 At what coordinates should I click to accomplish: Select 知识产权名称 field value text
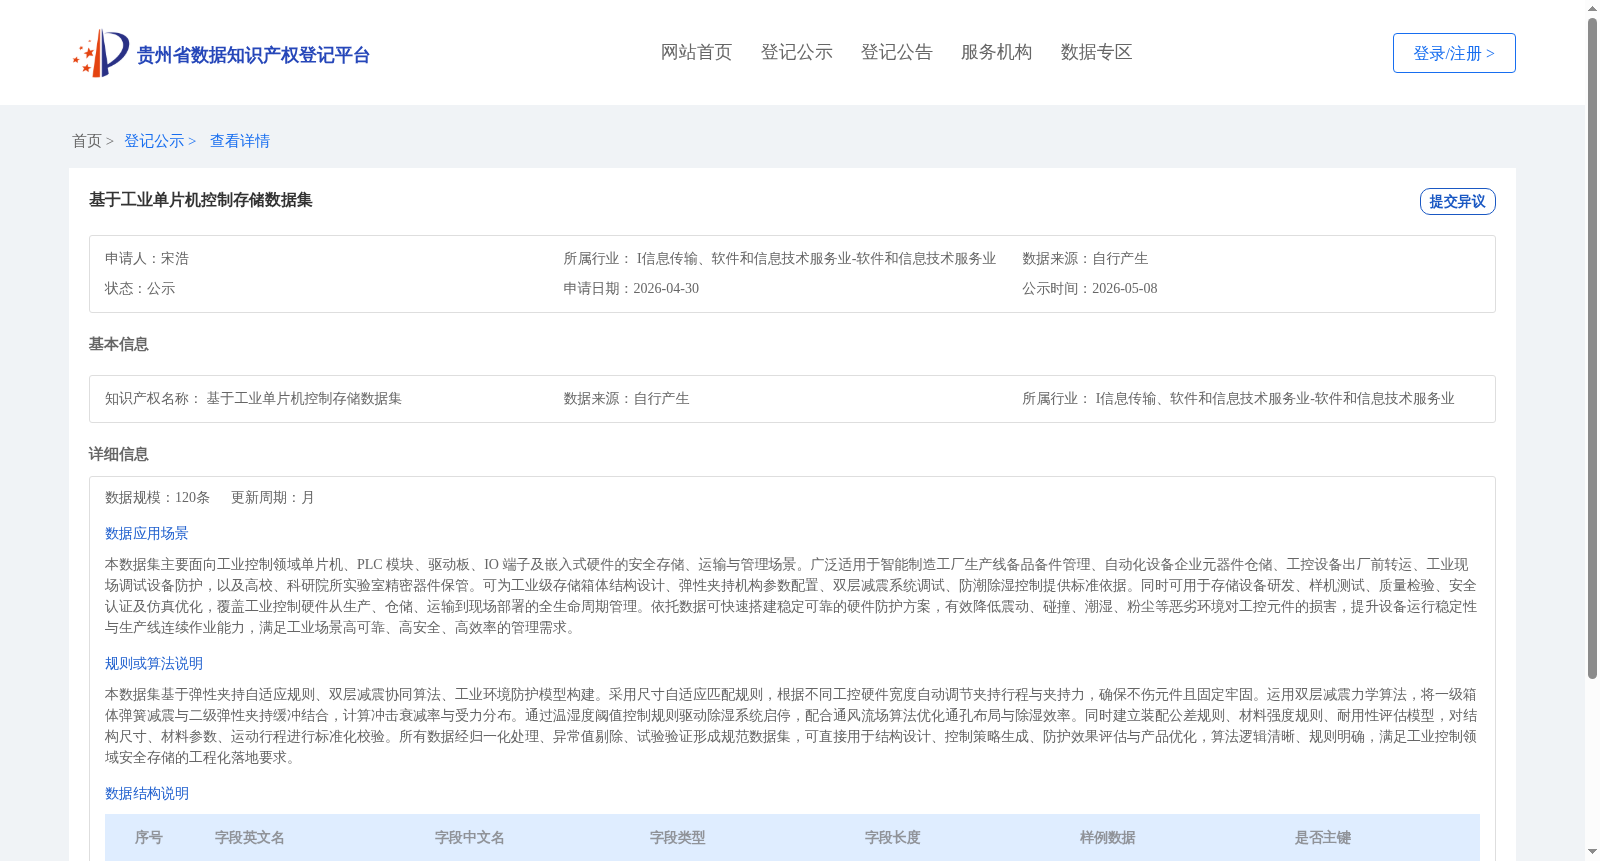(304, 399)
